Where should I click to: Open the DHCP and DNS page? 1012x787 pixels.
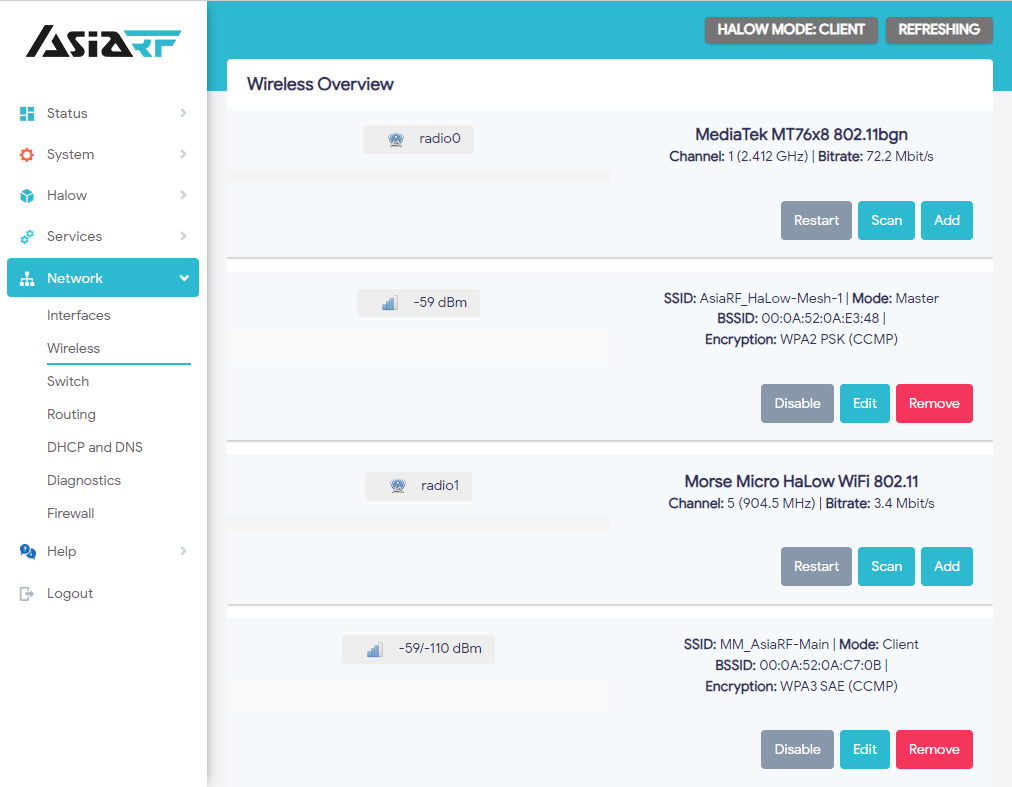pyautogui.click(x=94, y=447)
